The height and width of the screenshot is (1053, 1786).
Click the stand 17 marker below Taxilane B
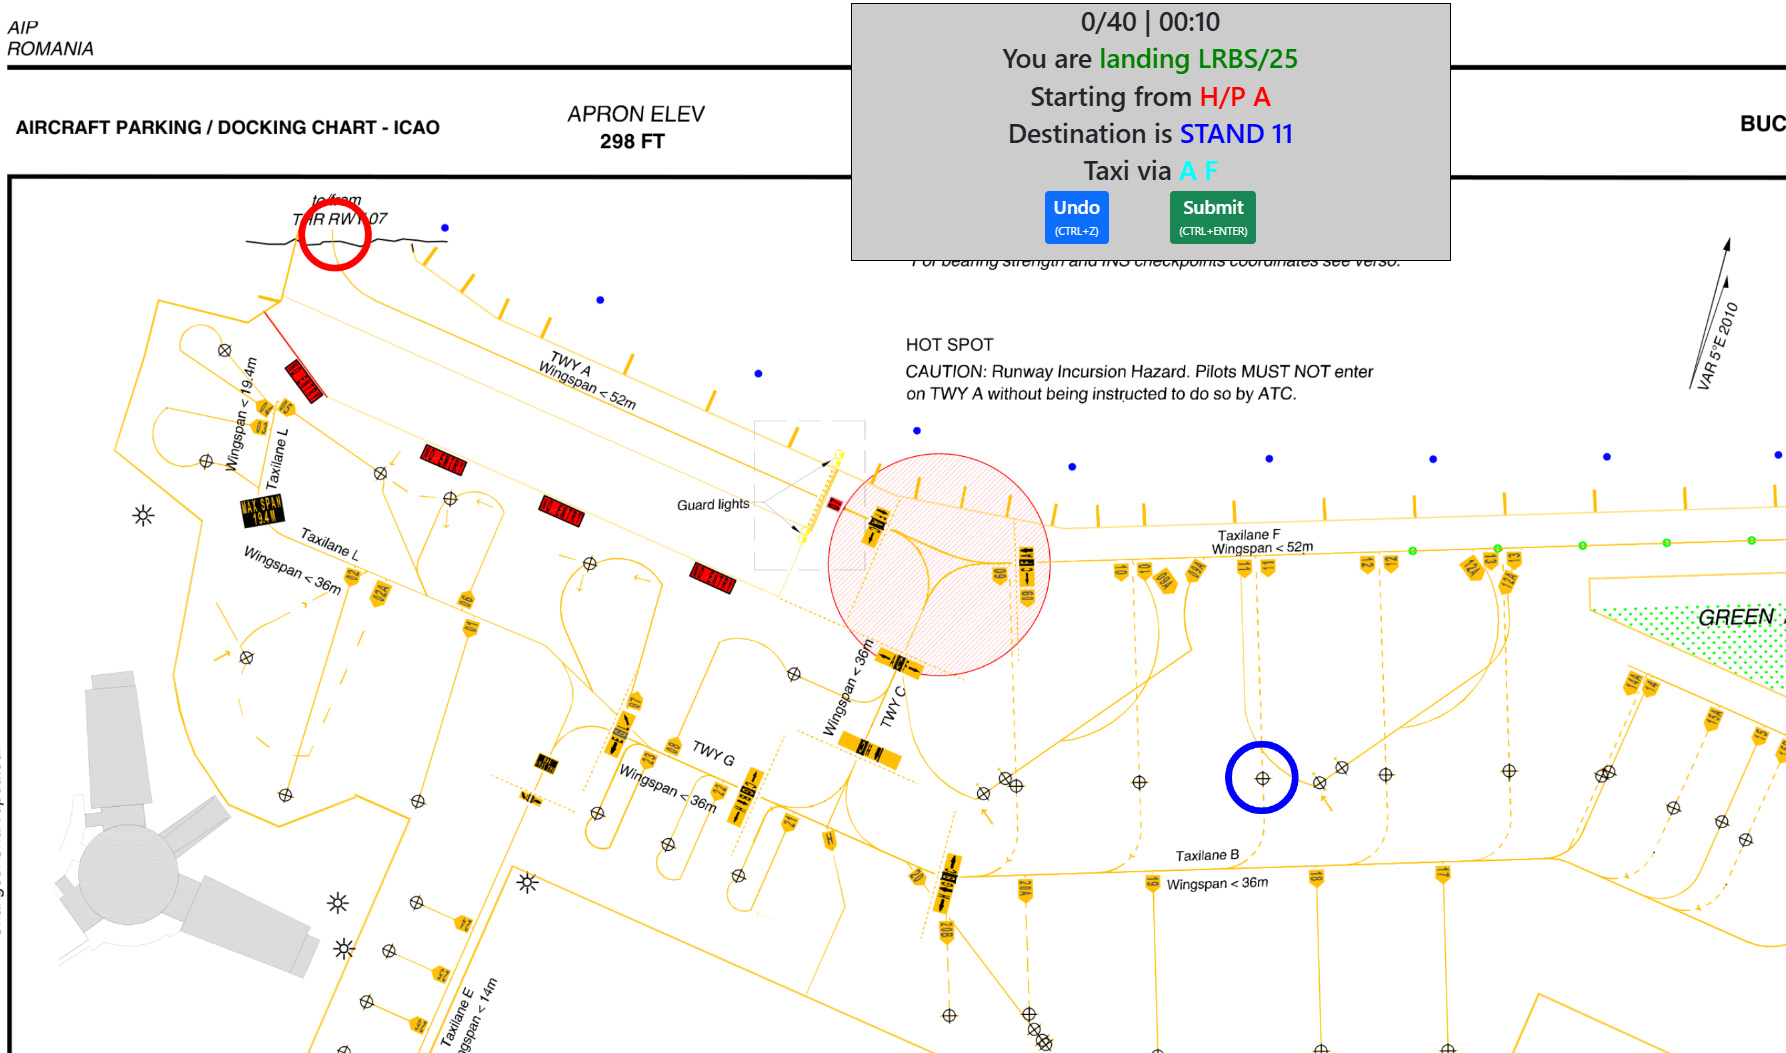click(1442, 874)
